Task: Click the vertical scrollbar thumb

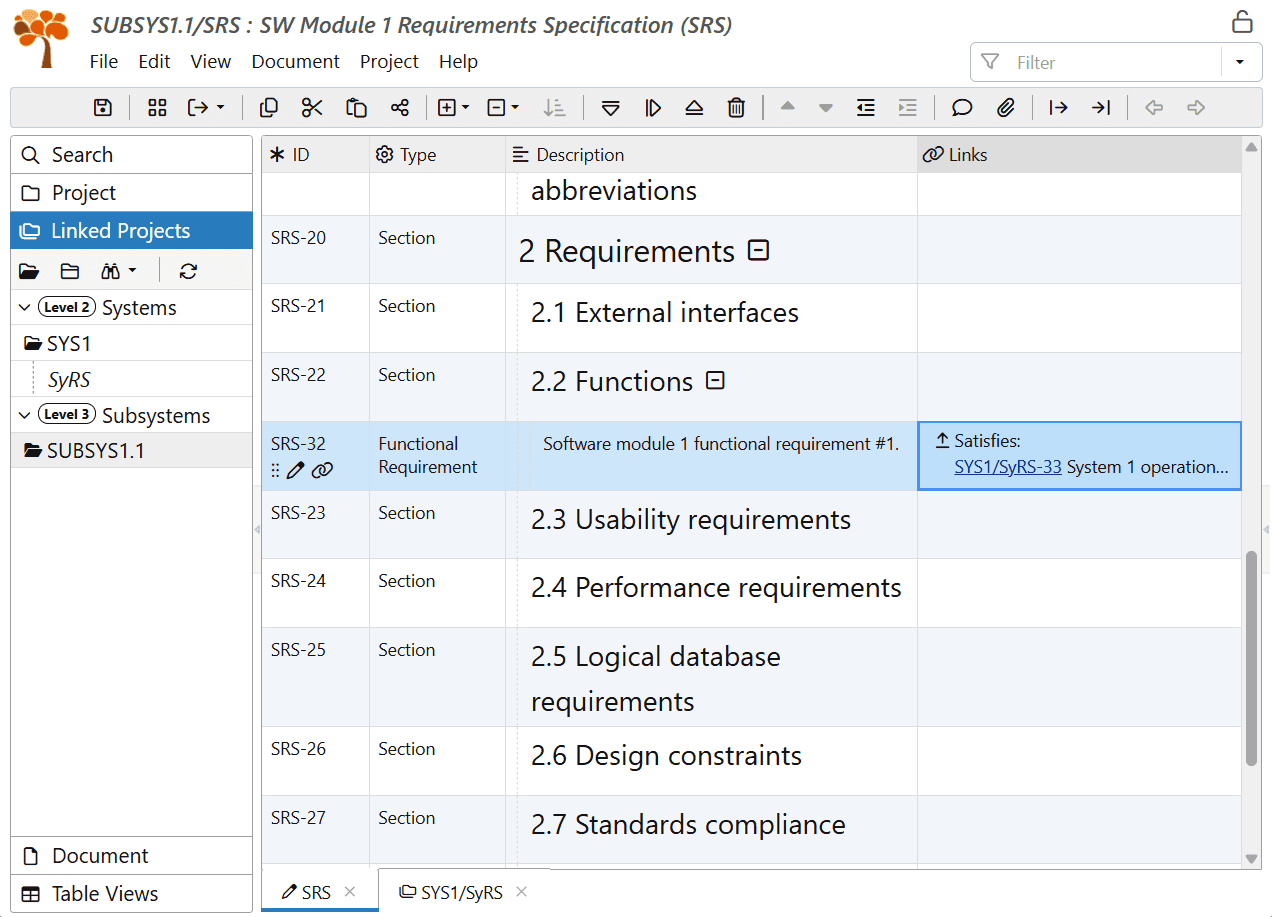Action: 1251,659
